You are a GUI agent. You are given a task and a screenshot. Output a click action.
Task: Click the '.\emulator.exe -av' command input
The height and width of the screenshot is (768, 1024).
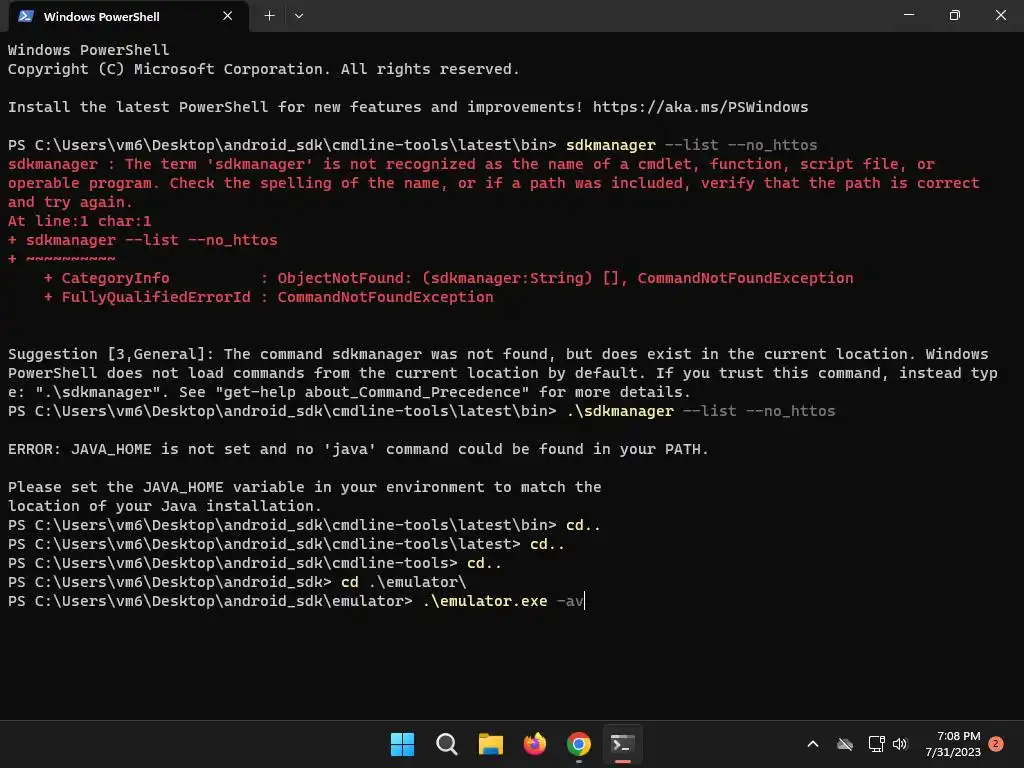tap(503, 601)
